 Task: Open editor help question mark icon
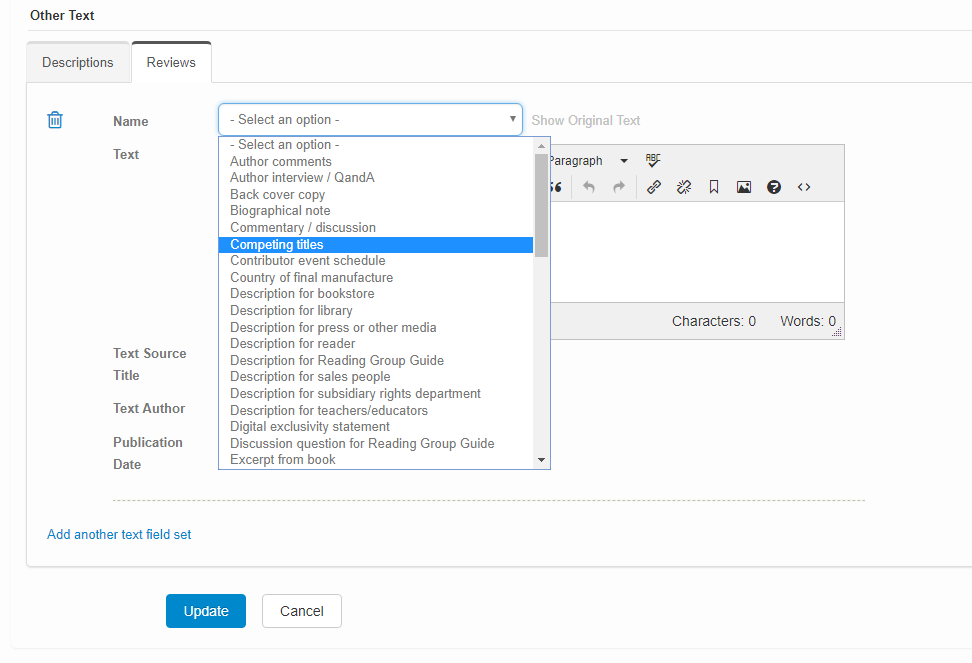point(774,187)
